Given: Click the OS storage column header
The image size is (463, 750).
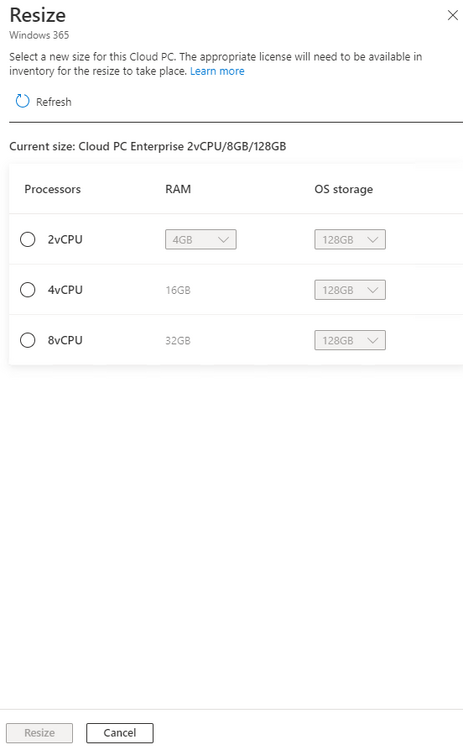Looking at the screenshot, I should tap(343, 189).
